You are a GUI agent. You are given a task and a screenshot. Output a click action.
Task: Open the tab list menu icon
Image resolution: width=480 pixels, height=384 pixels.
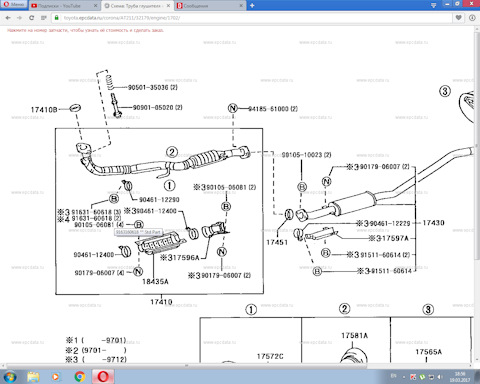433,5
